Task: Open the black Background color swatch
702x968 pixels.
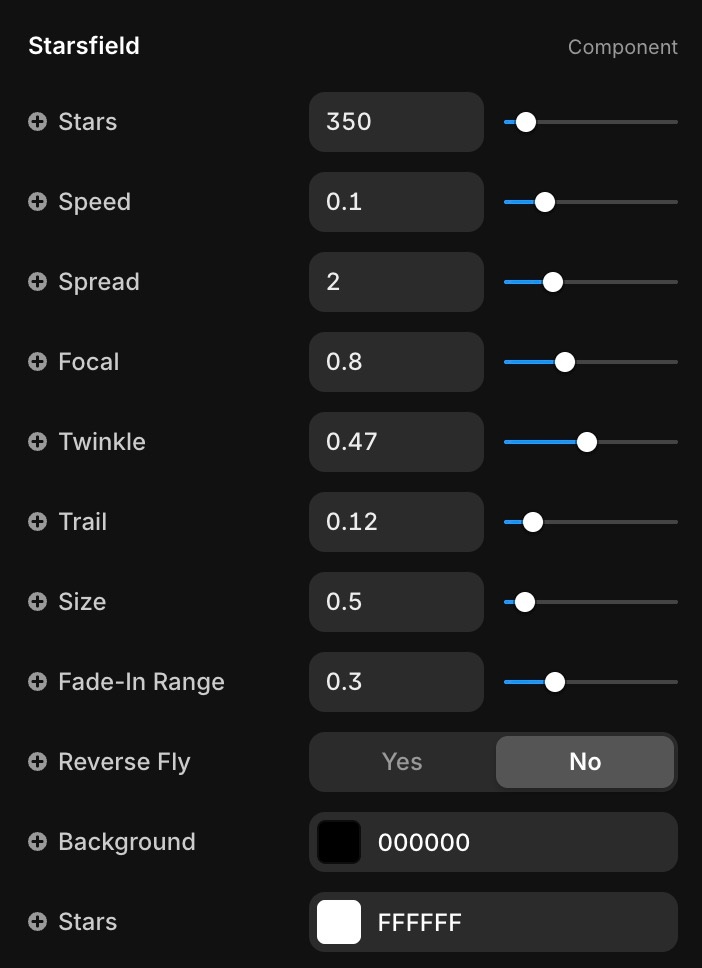Action: pos(339,842)
